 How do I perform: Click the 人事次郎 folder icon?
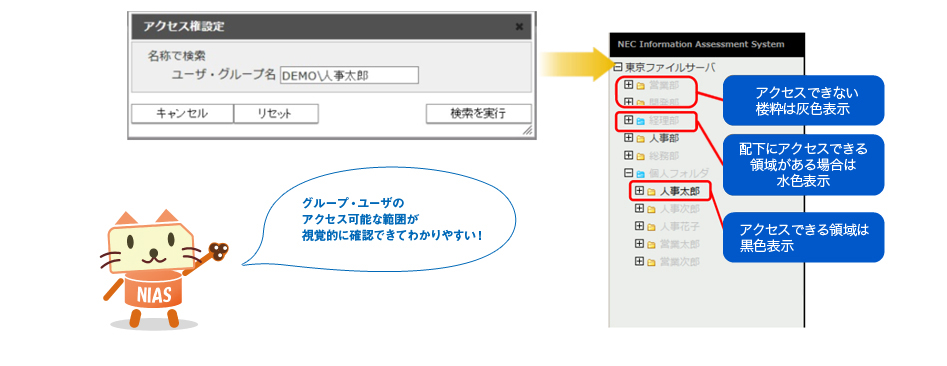click(651, 210)
